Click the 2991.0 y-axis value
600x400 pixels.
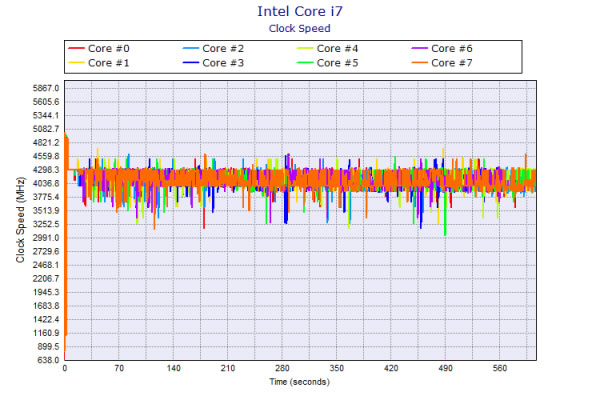[x=46, y=238]
